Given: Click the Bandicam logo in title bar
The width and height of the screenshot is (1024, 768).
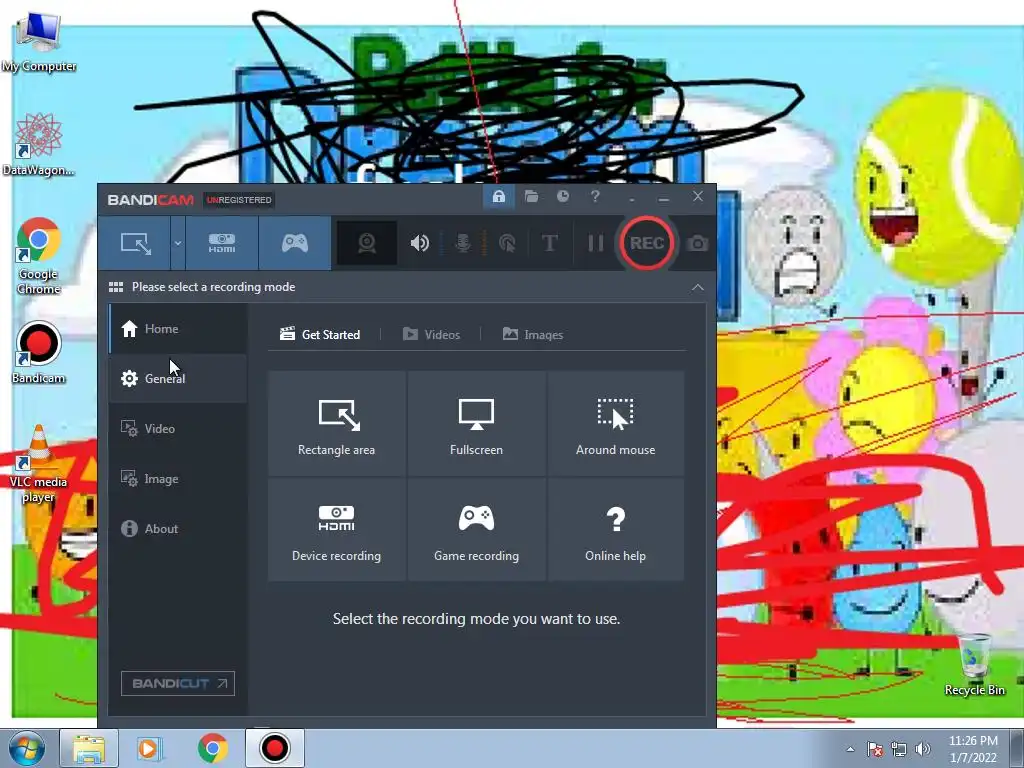Looking at the screenshot, I should (x=151, y=200).
